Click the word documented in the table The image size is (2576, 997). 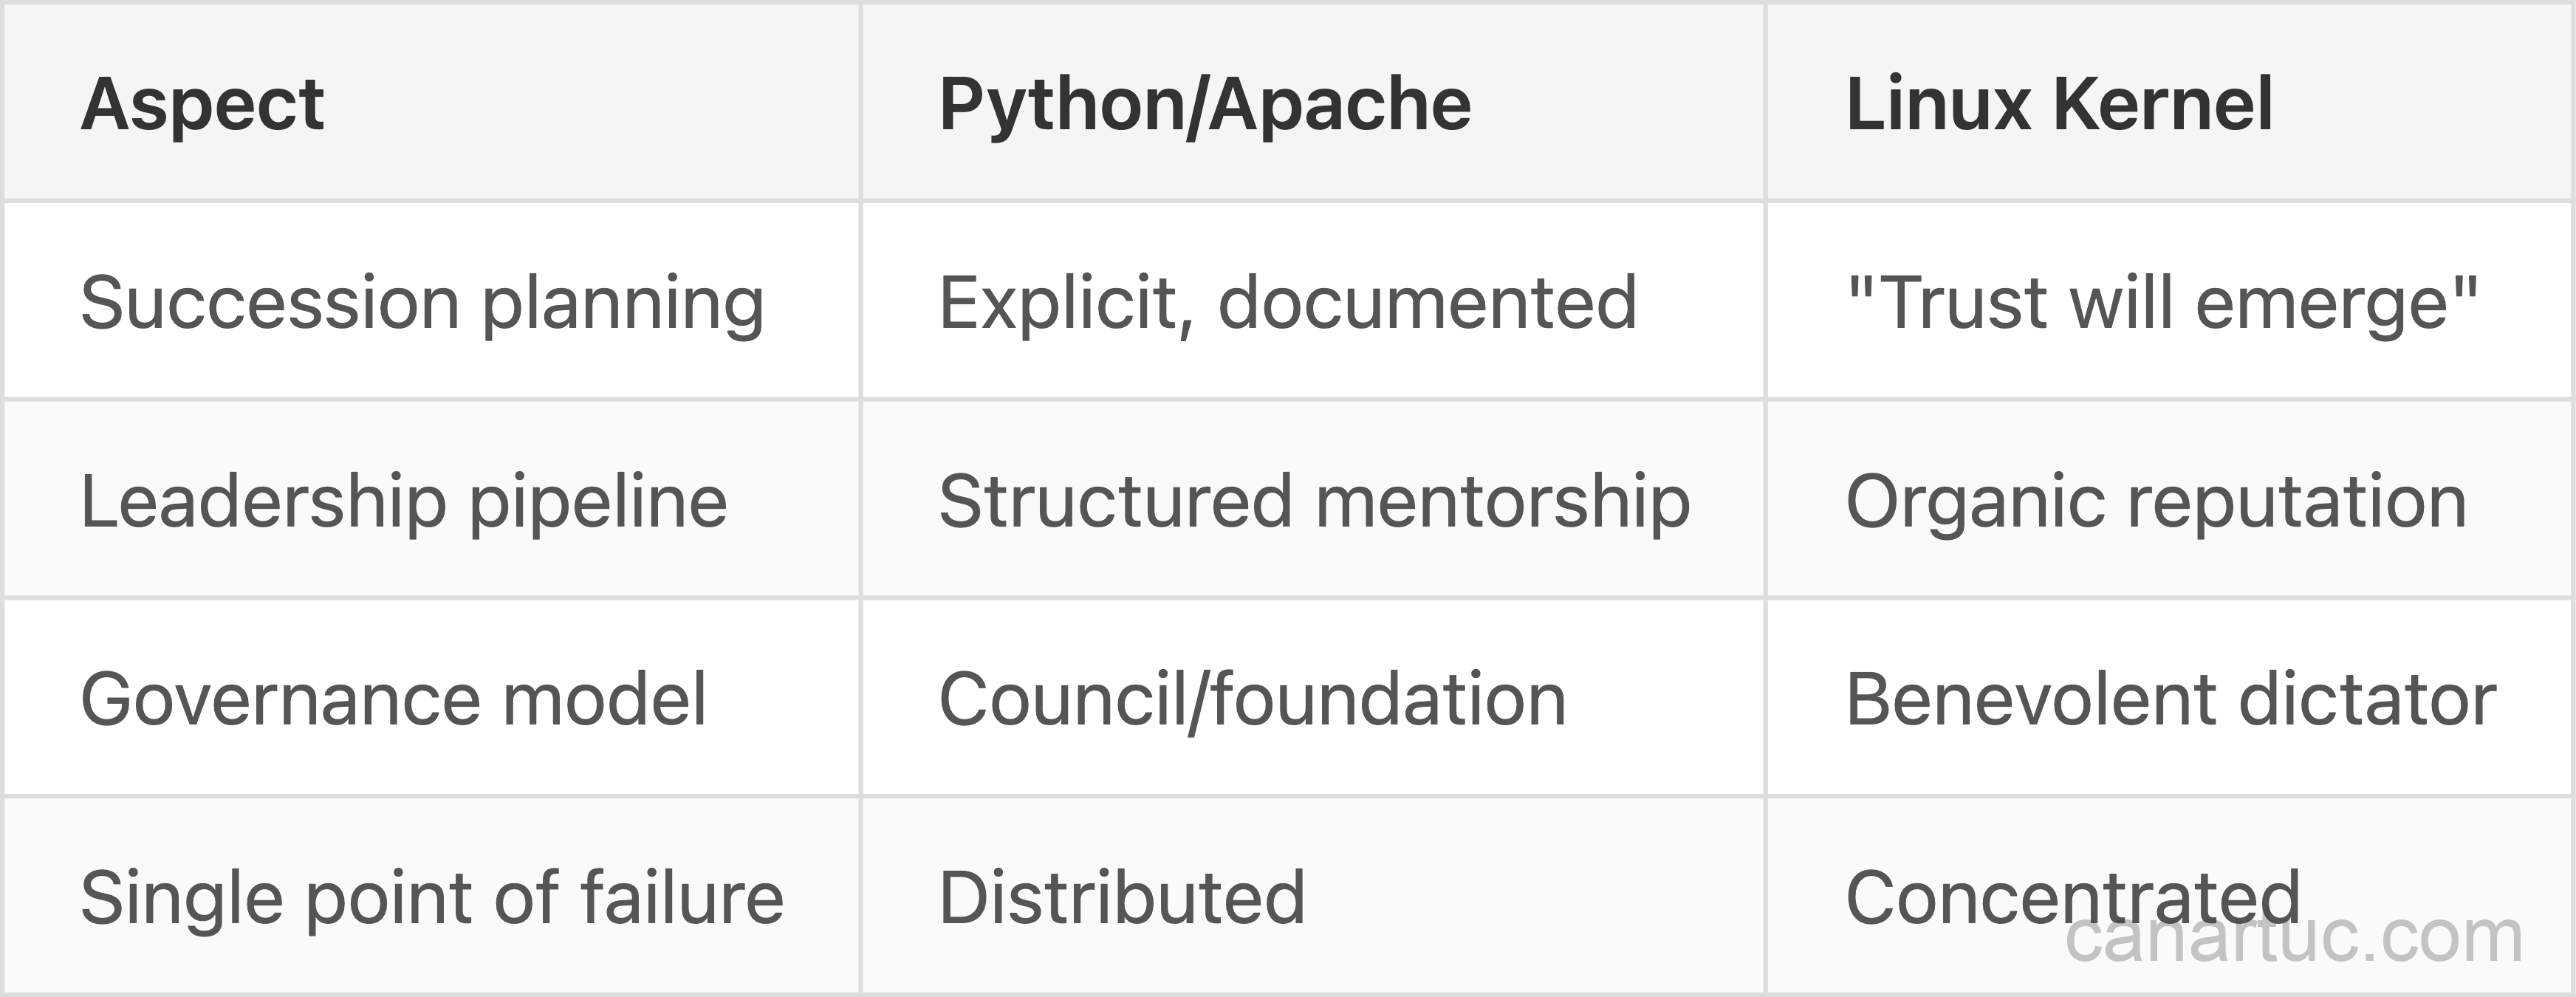(x=1427, y=302)
